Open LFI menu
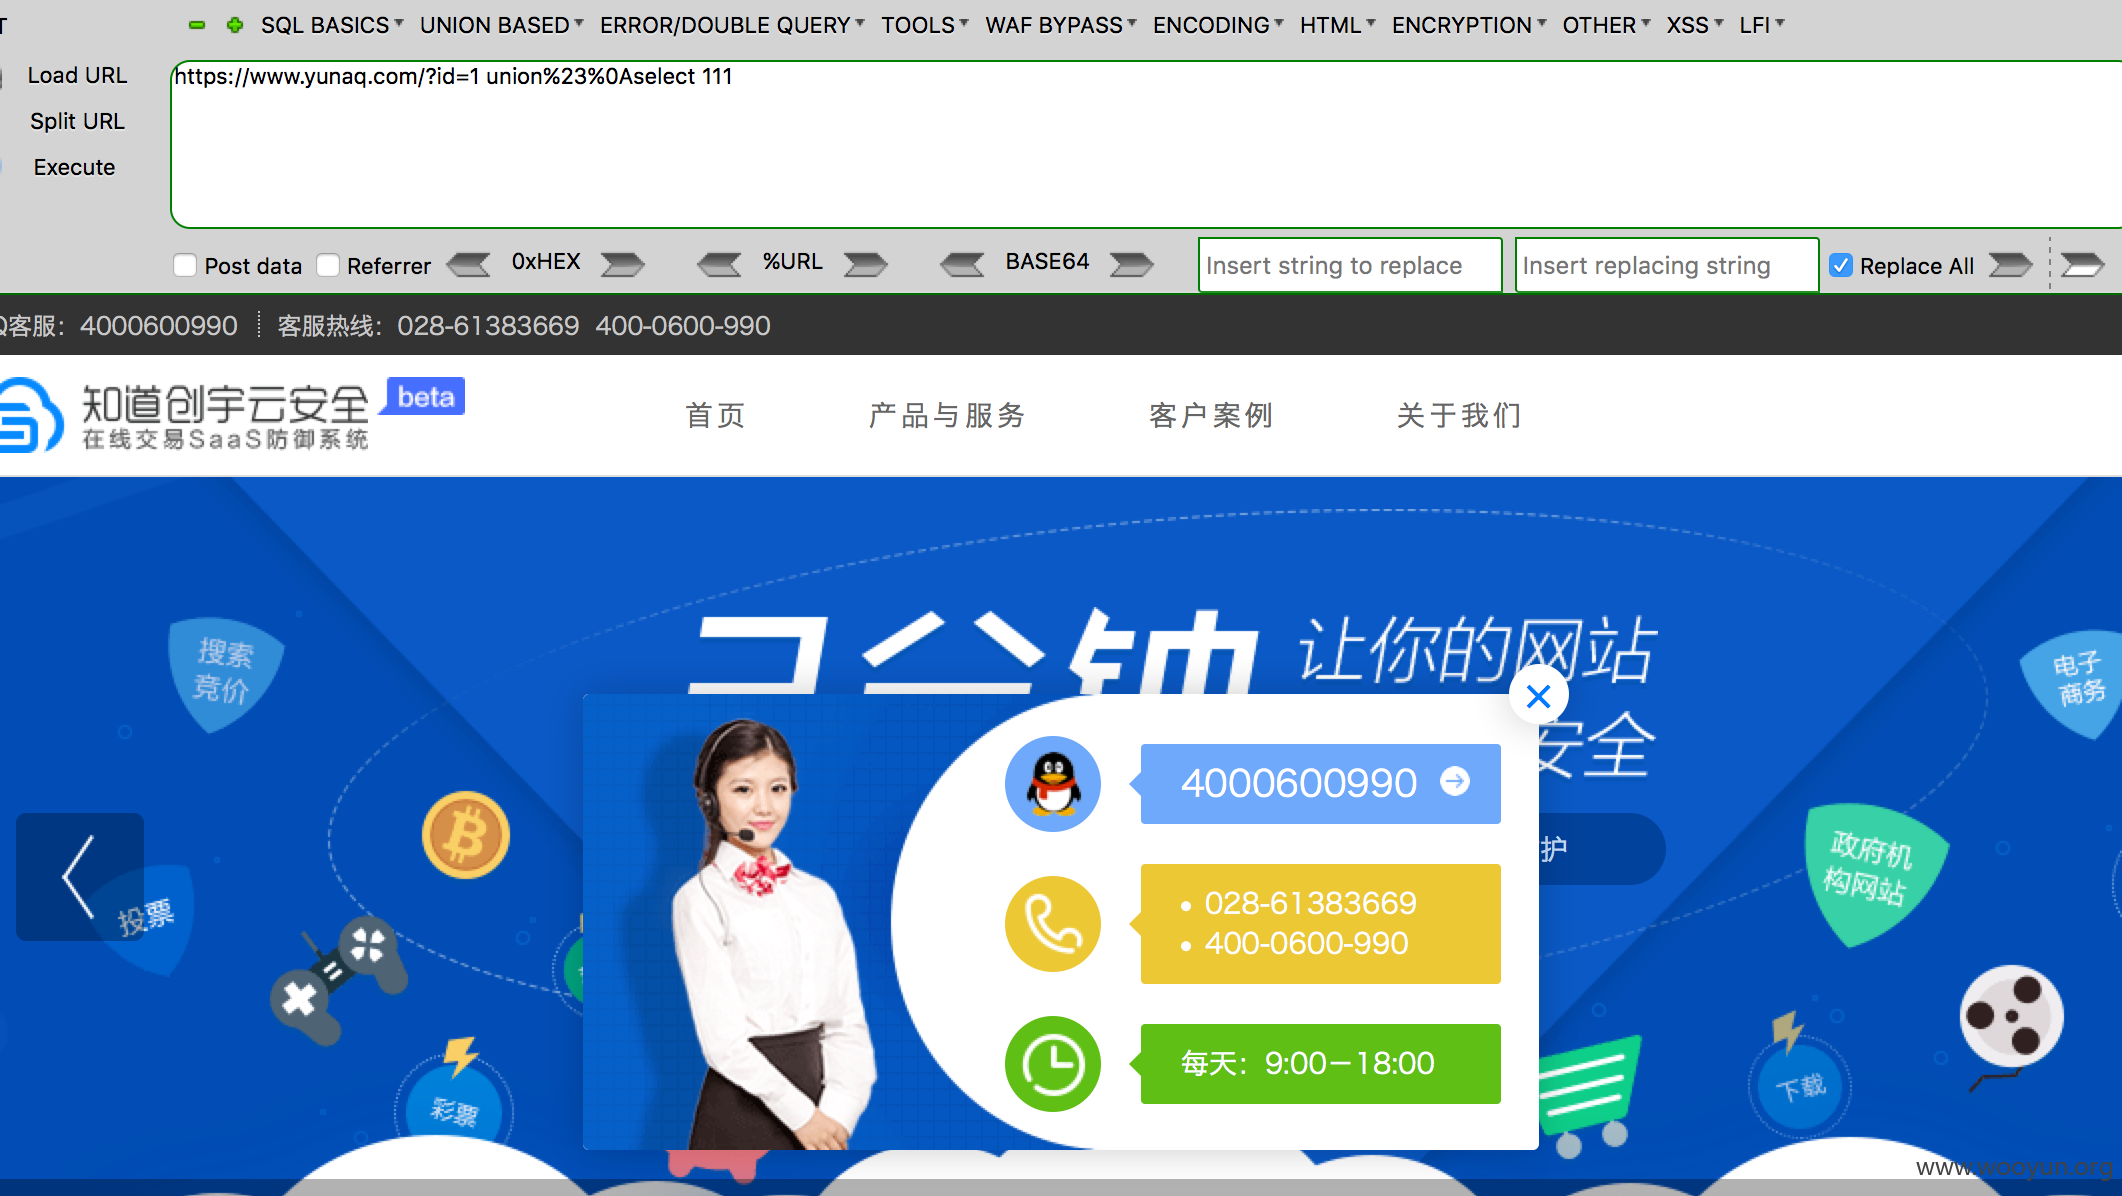The image size is (2122, 1196). click(1761, 25)
